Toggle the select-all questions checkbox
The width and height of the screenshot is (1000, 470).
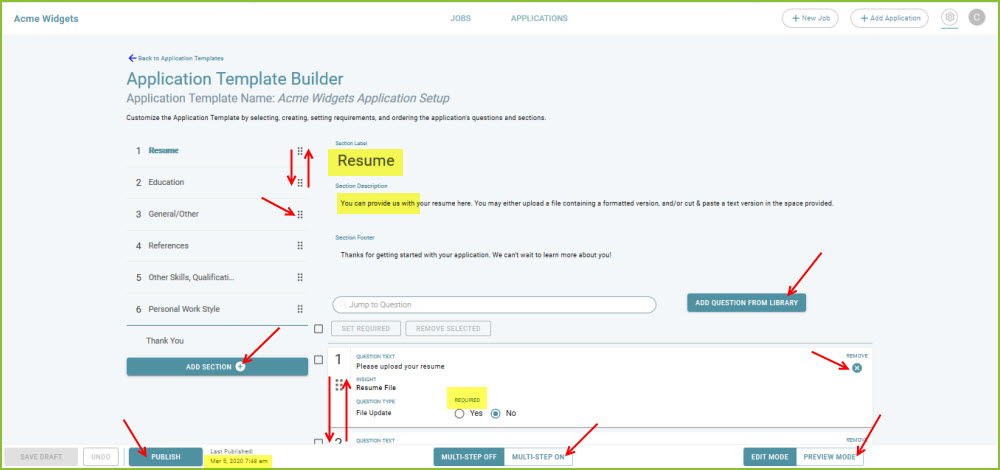click(x=319, y=329)
